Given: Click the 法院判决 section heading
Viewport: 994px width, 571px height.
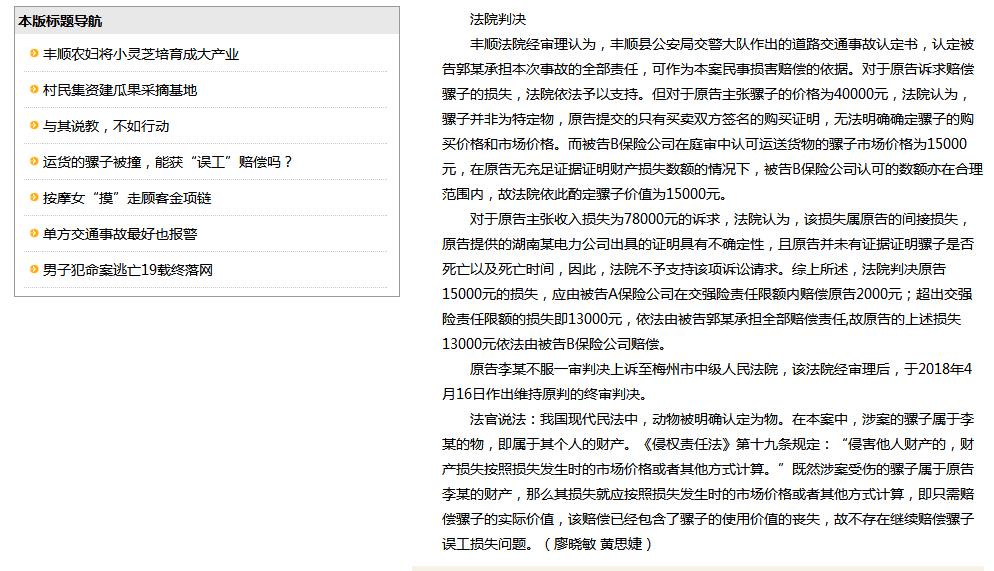Looking at the screenshot, I should pos(498,20).
